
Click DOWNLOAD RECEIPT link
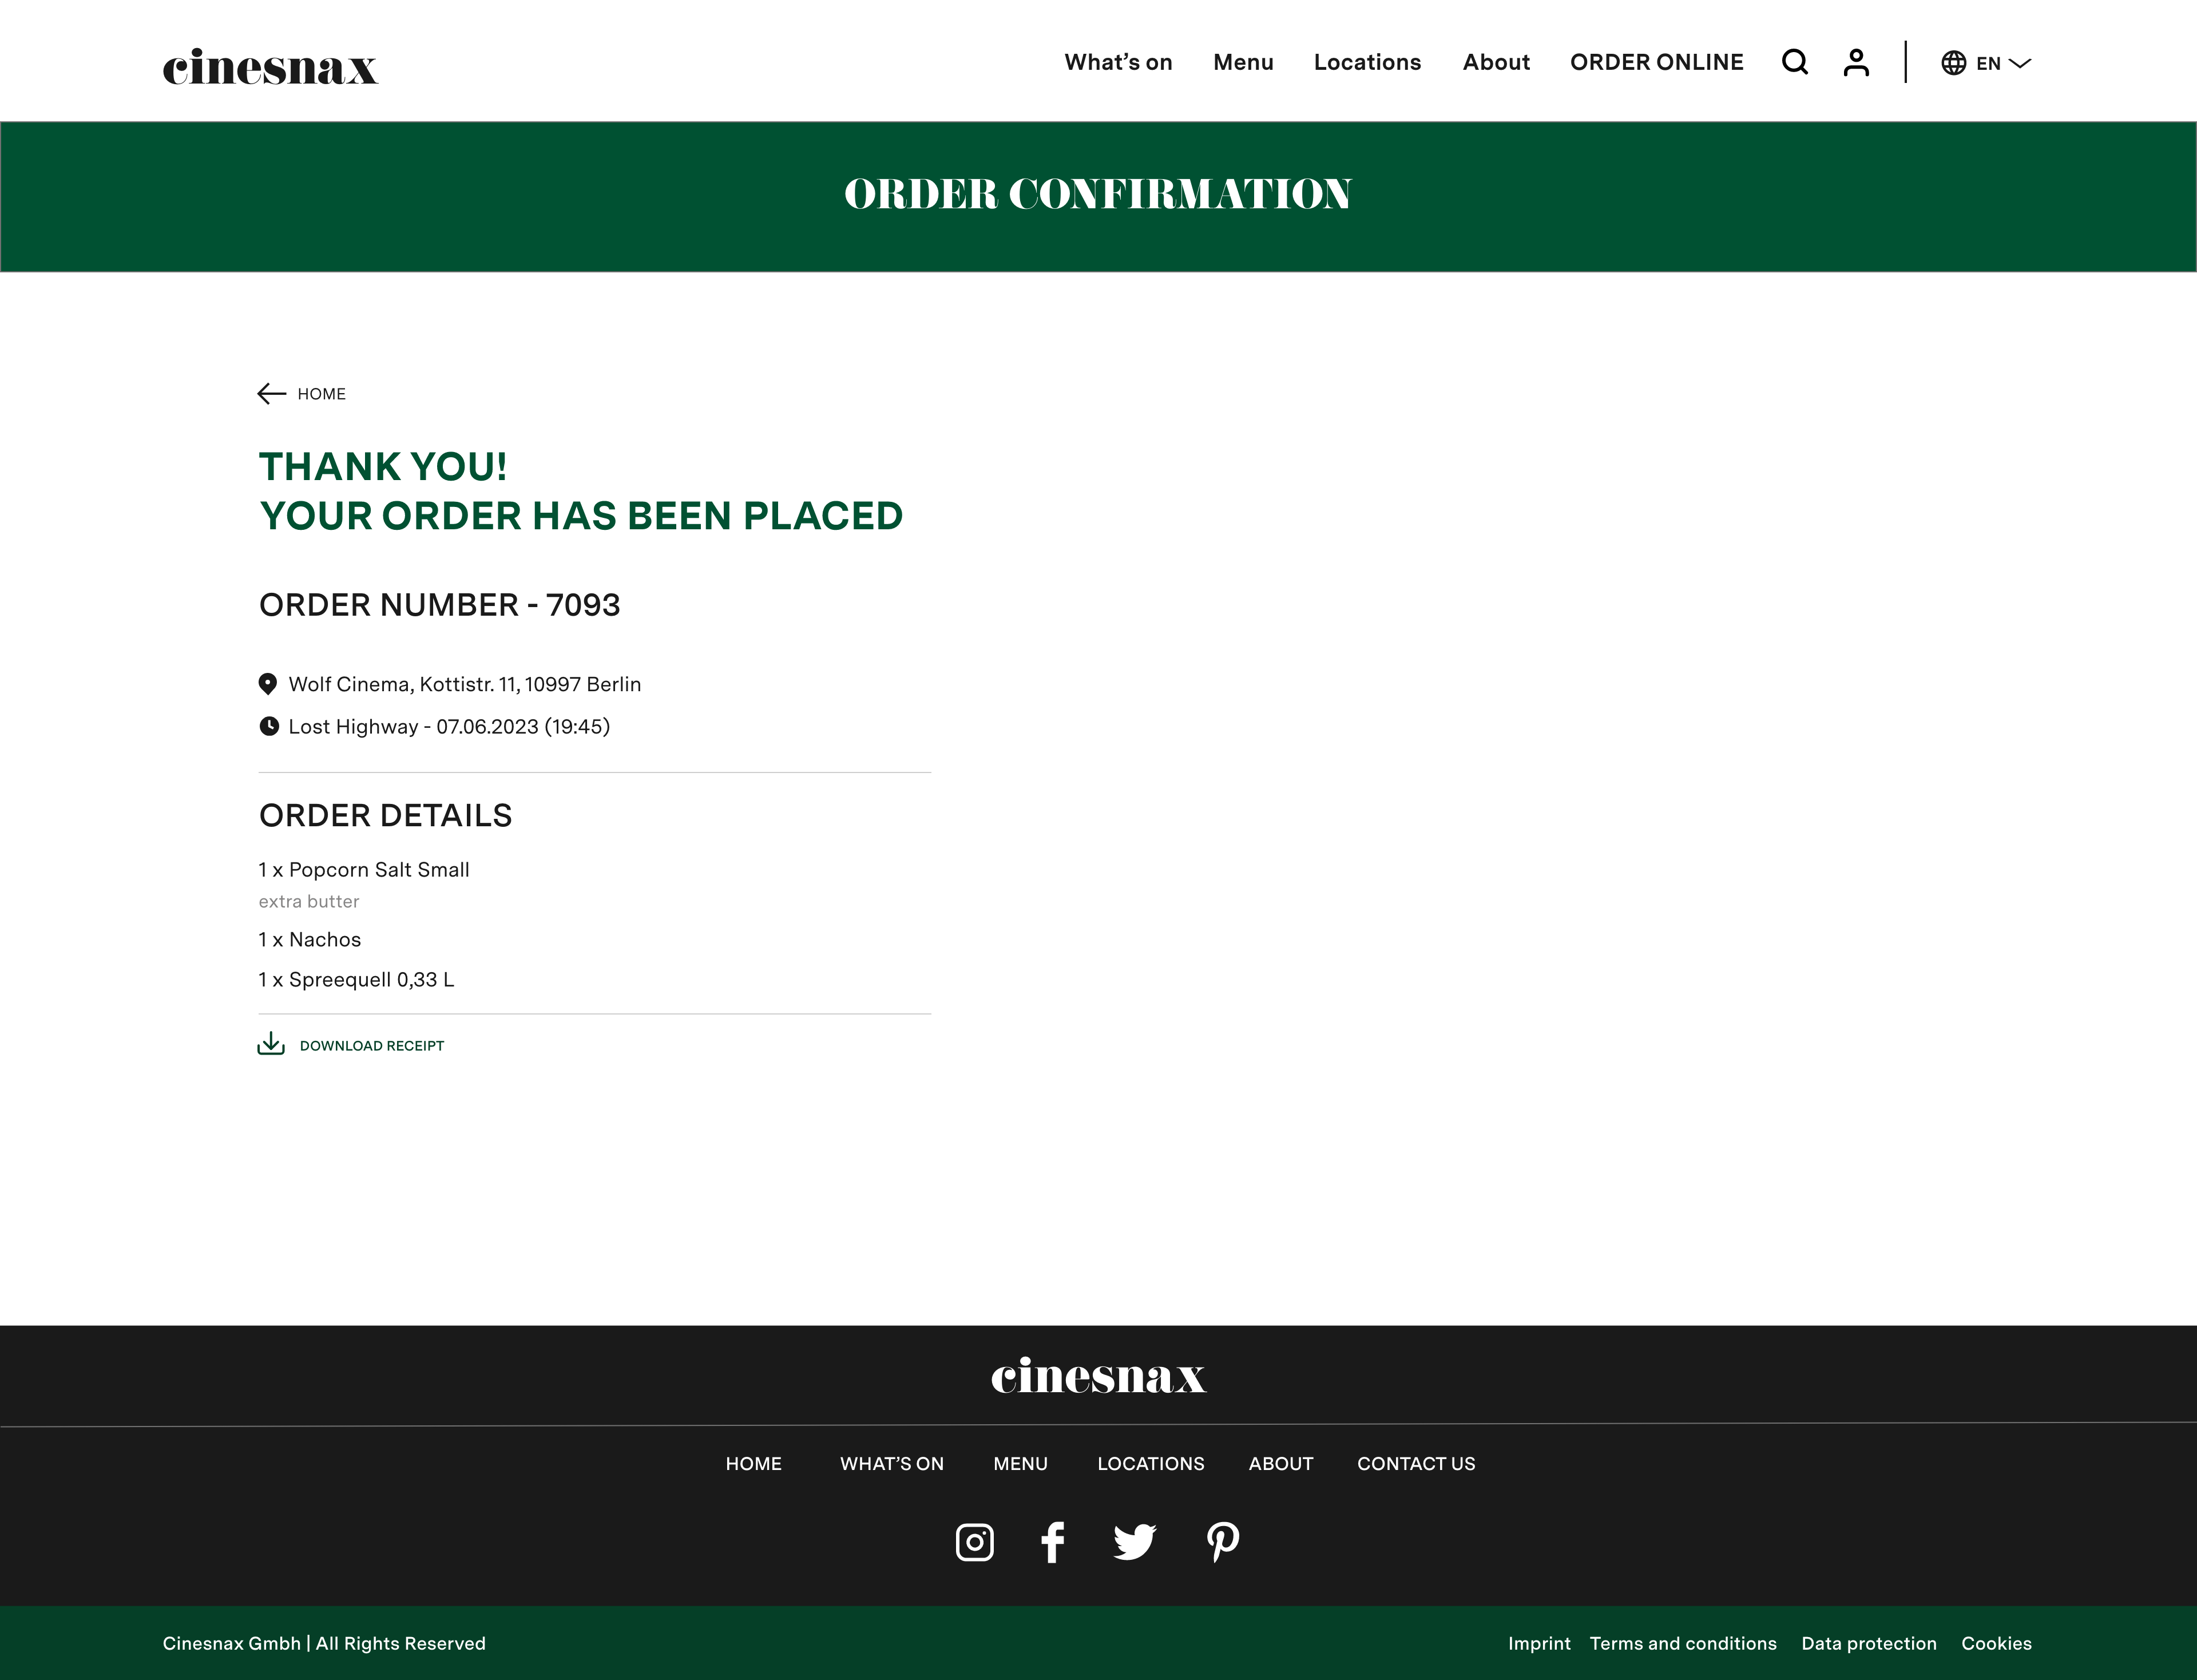point(372,1046)
